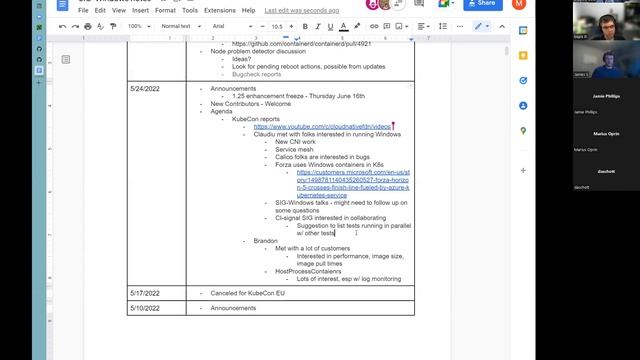The width and height of the screenshot is (640, 360).
Task: Click 'Last edit was seconds ago' link
Action: coord(302,11)
